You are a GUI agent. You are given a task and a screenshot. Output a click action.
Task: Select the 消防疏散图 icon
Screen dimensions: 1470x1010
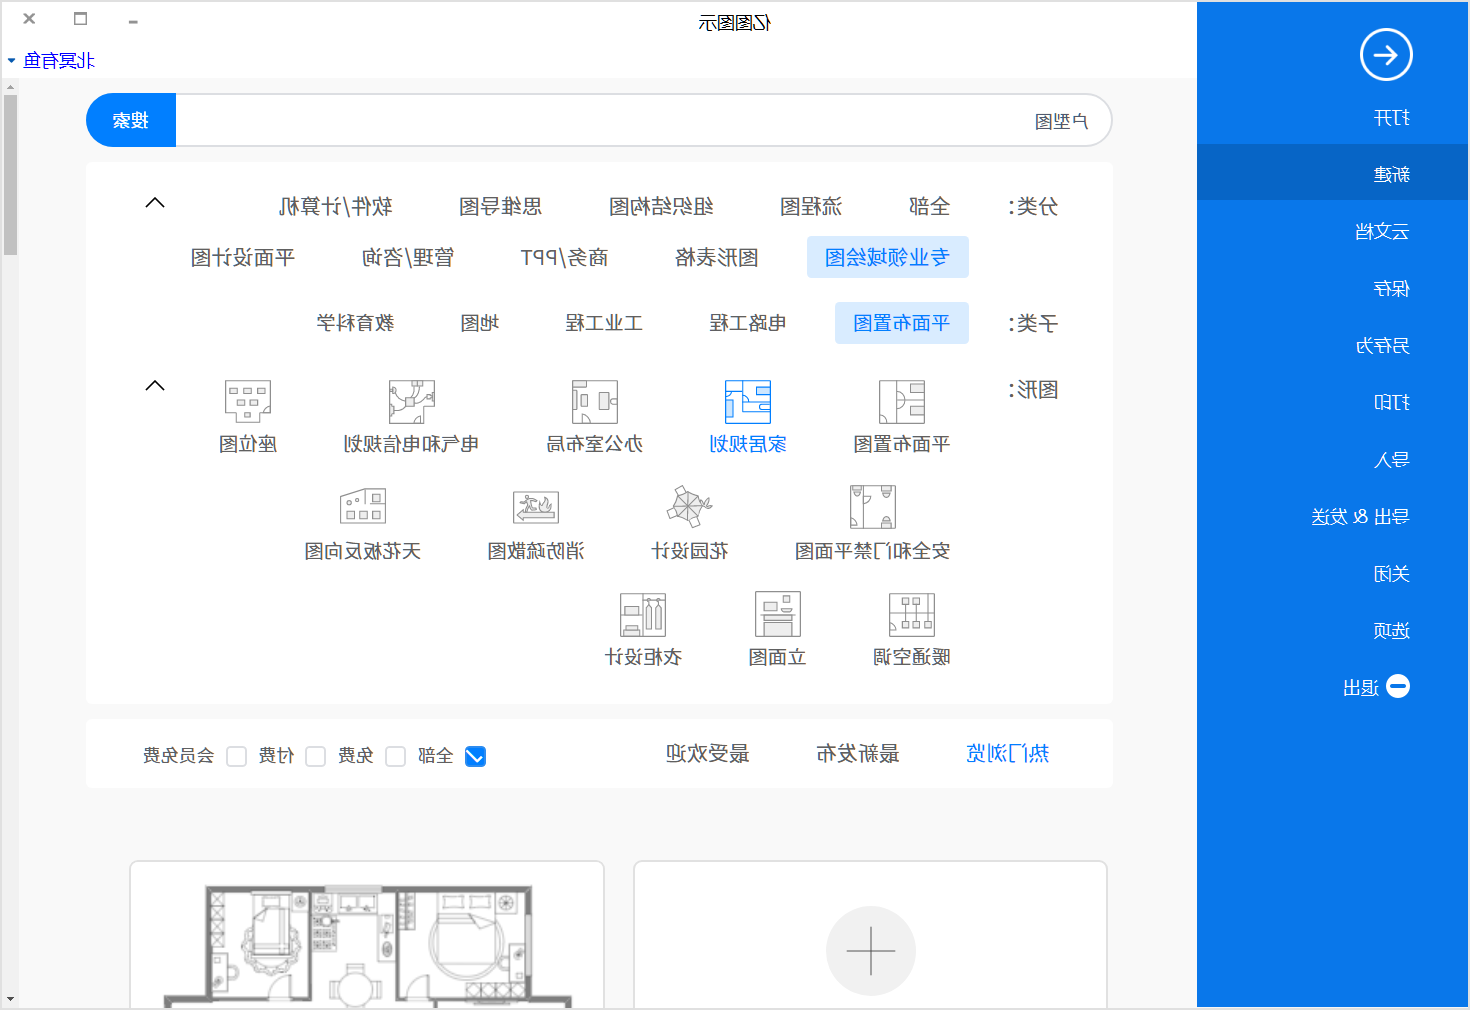click(536, 508)
